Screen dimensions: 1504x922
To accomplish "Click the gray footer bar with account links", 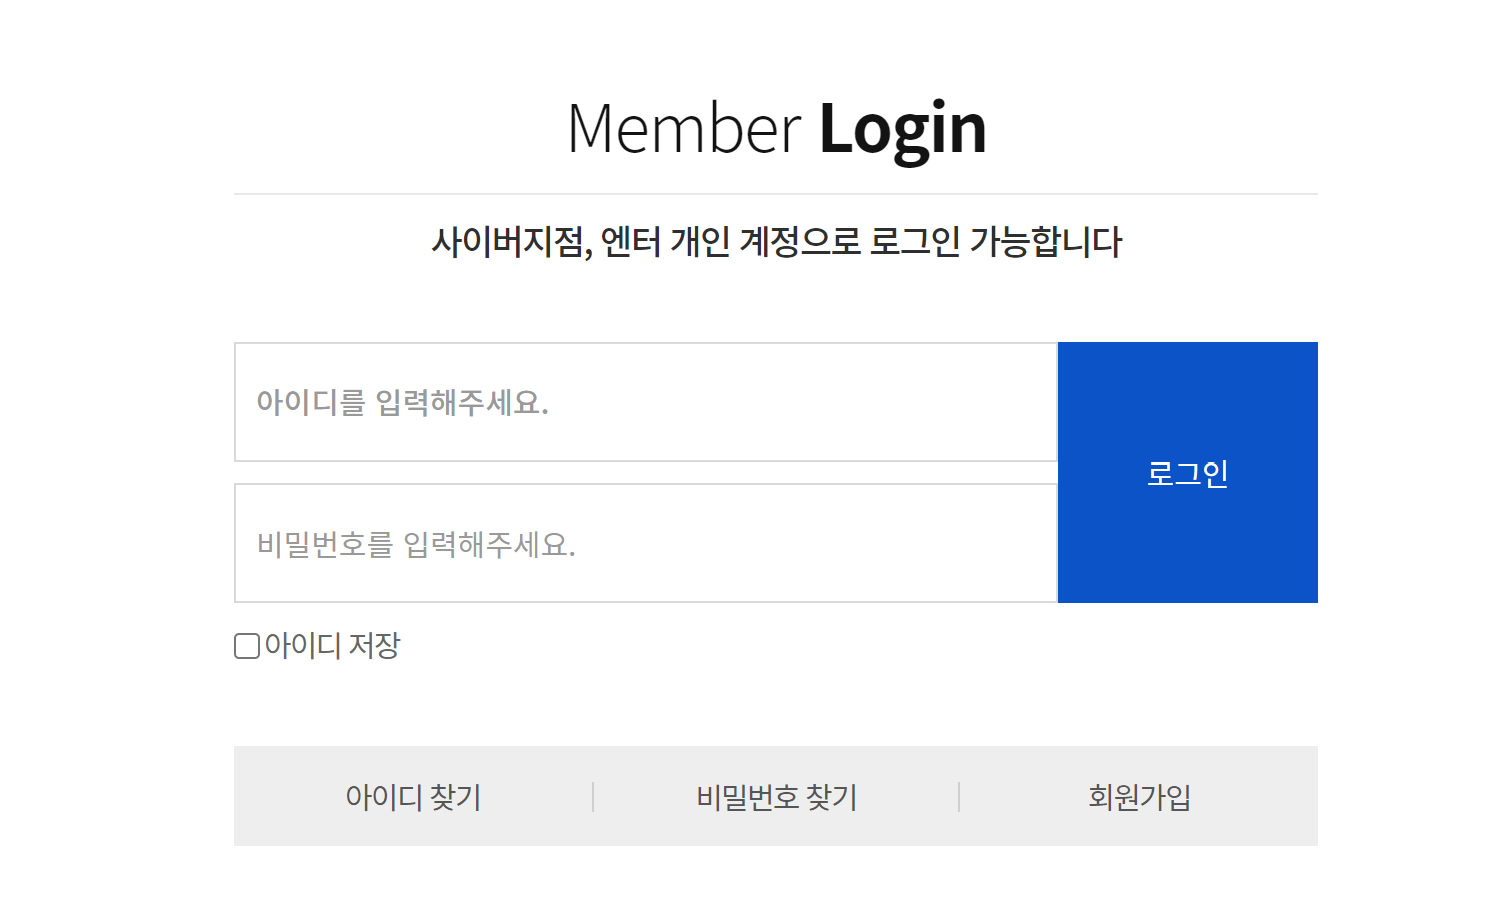I will click(777, 795).
